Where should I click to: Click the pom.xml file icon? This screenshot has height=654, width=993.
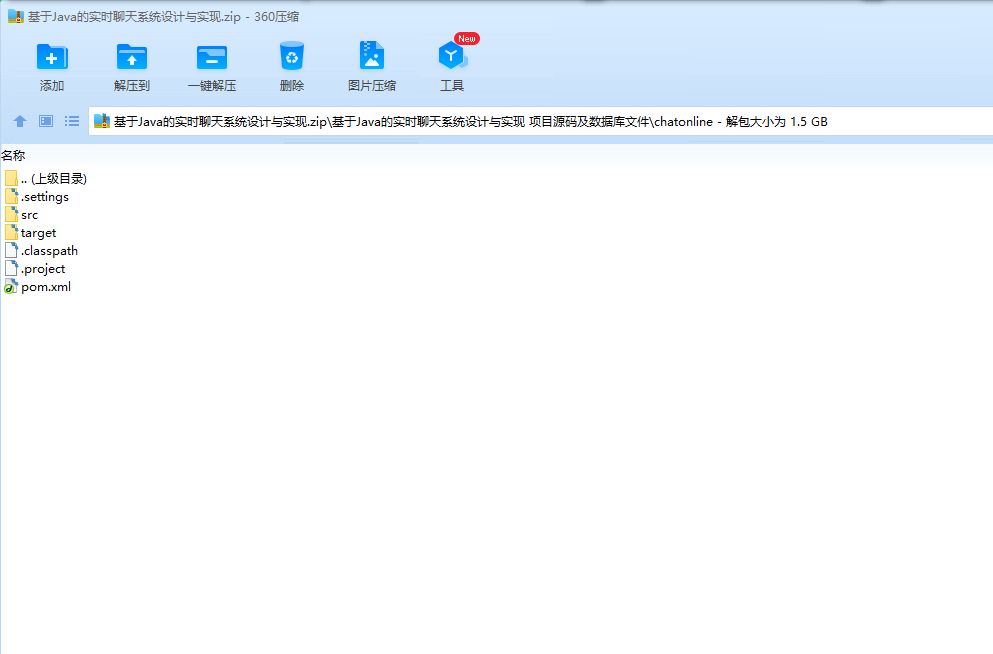point(11,287)
